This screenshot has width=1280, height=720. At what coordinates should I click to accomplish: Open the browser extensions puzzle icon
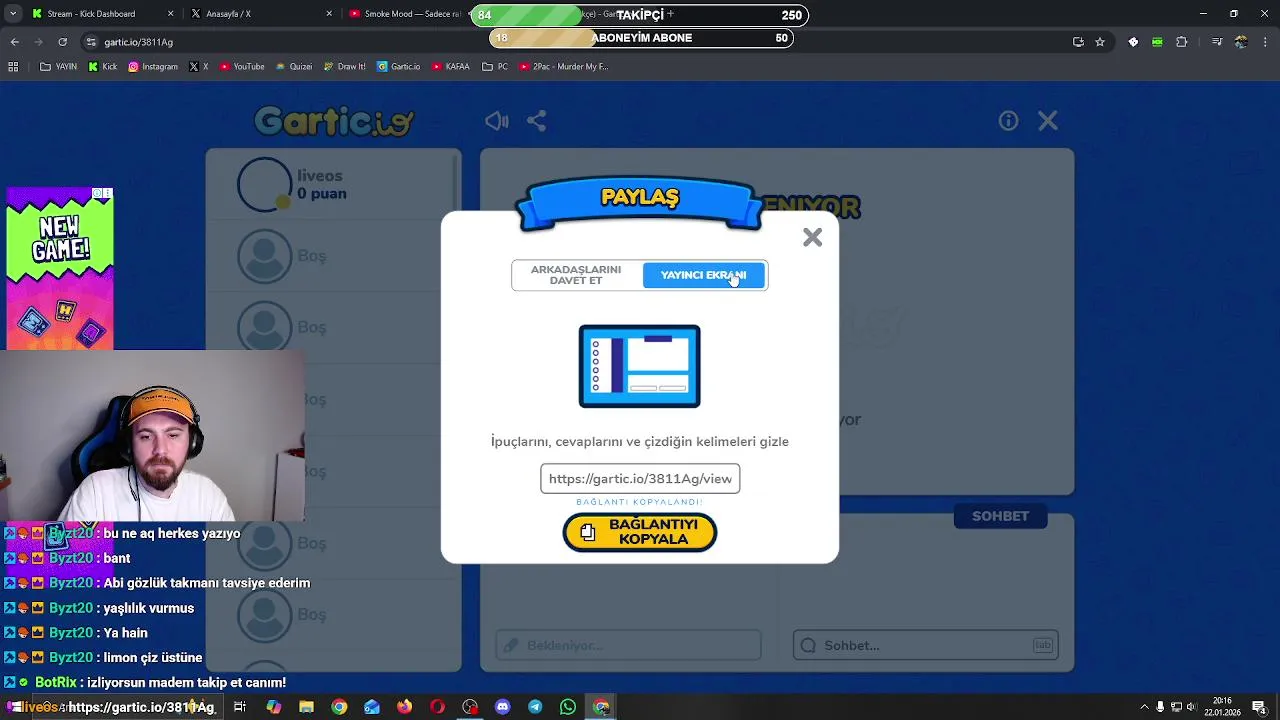point(1182,42)
